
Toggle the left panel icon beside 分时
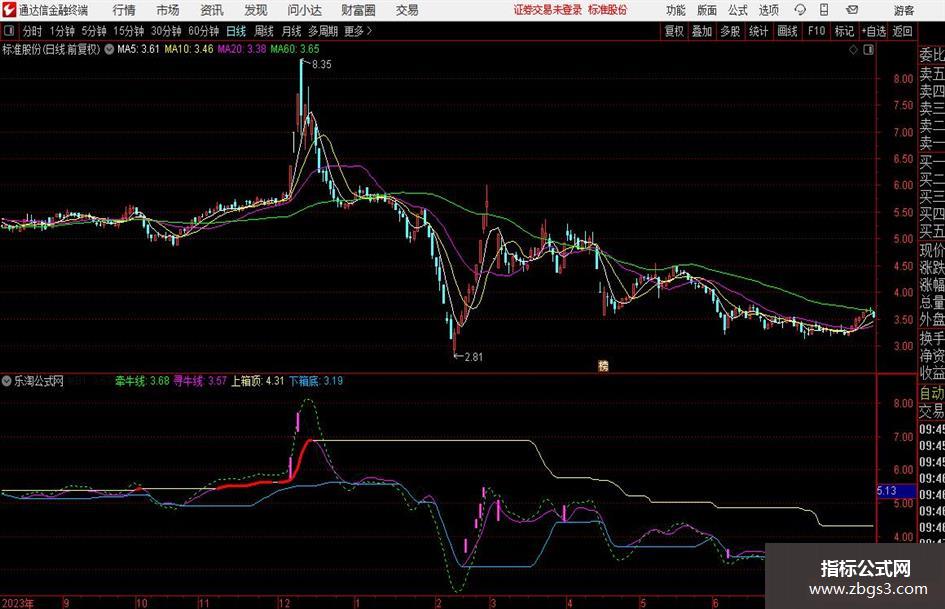click(9, 31)
